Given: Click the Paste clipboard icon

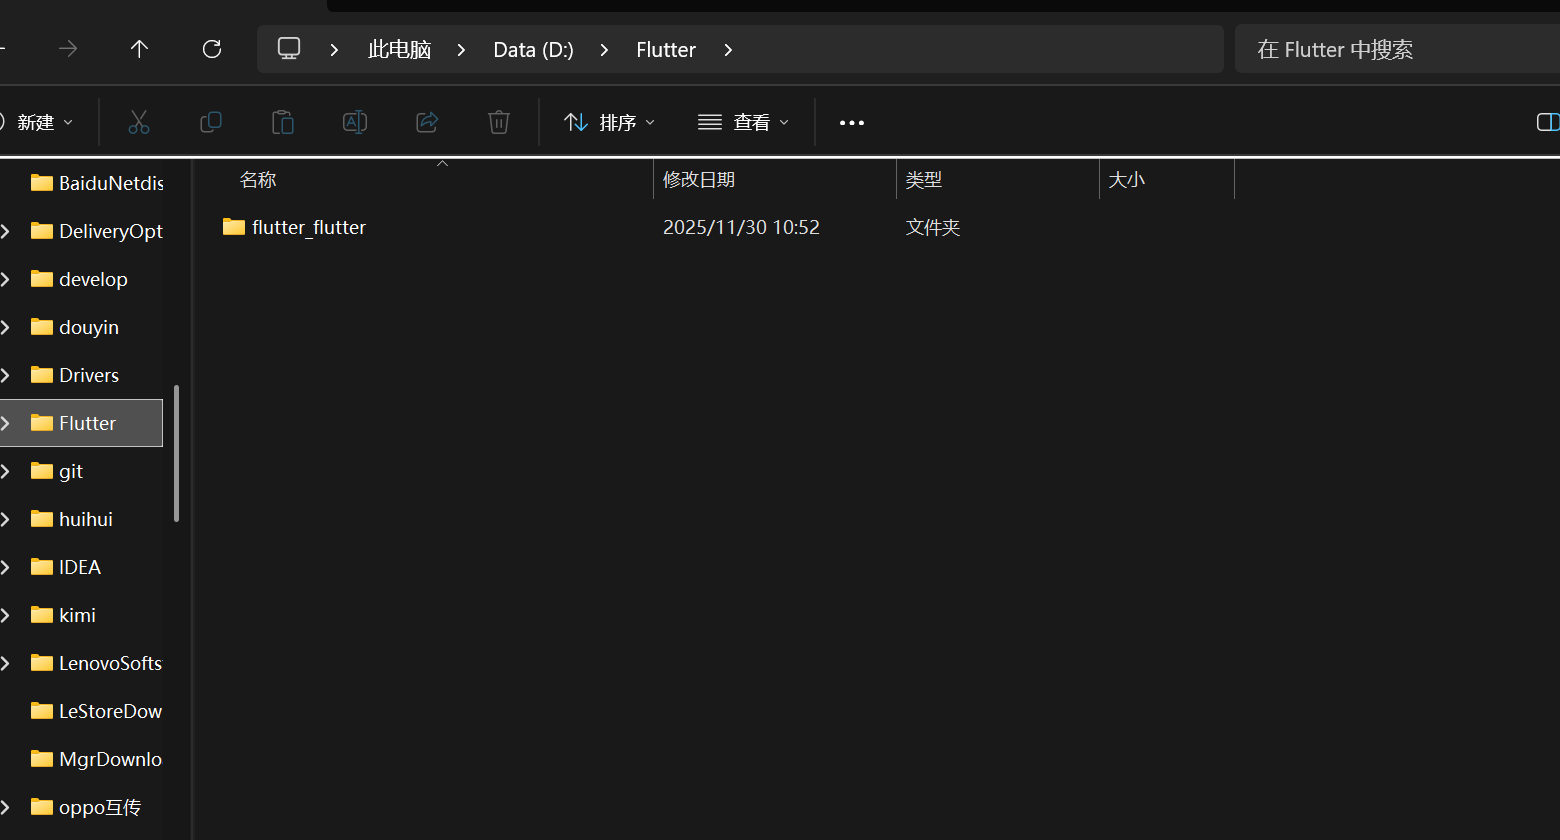Looking at the screenshot, I should coord(283,122).
